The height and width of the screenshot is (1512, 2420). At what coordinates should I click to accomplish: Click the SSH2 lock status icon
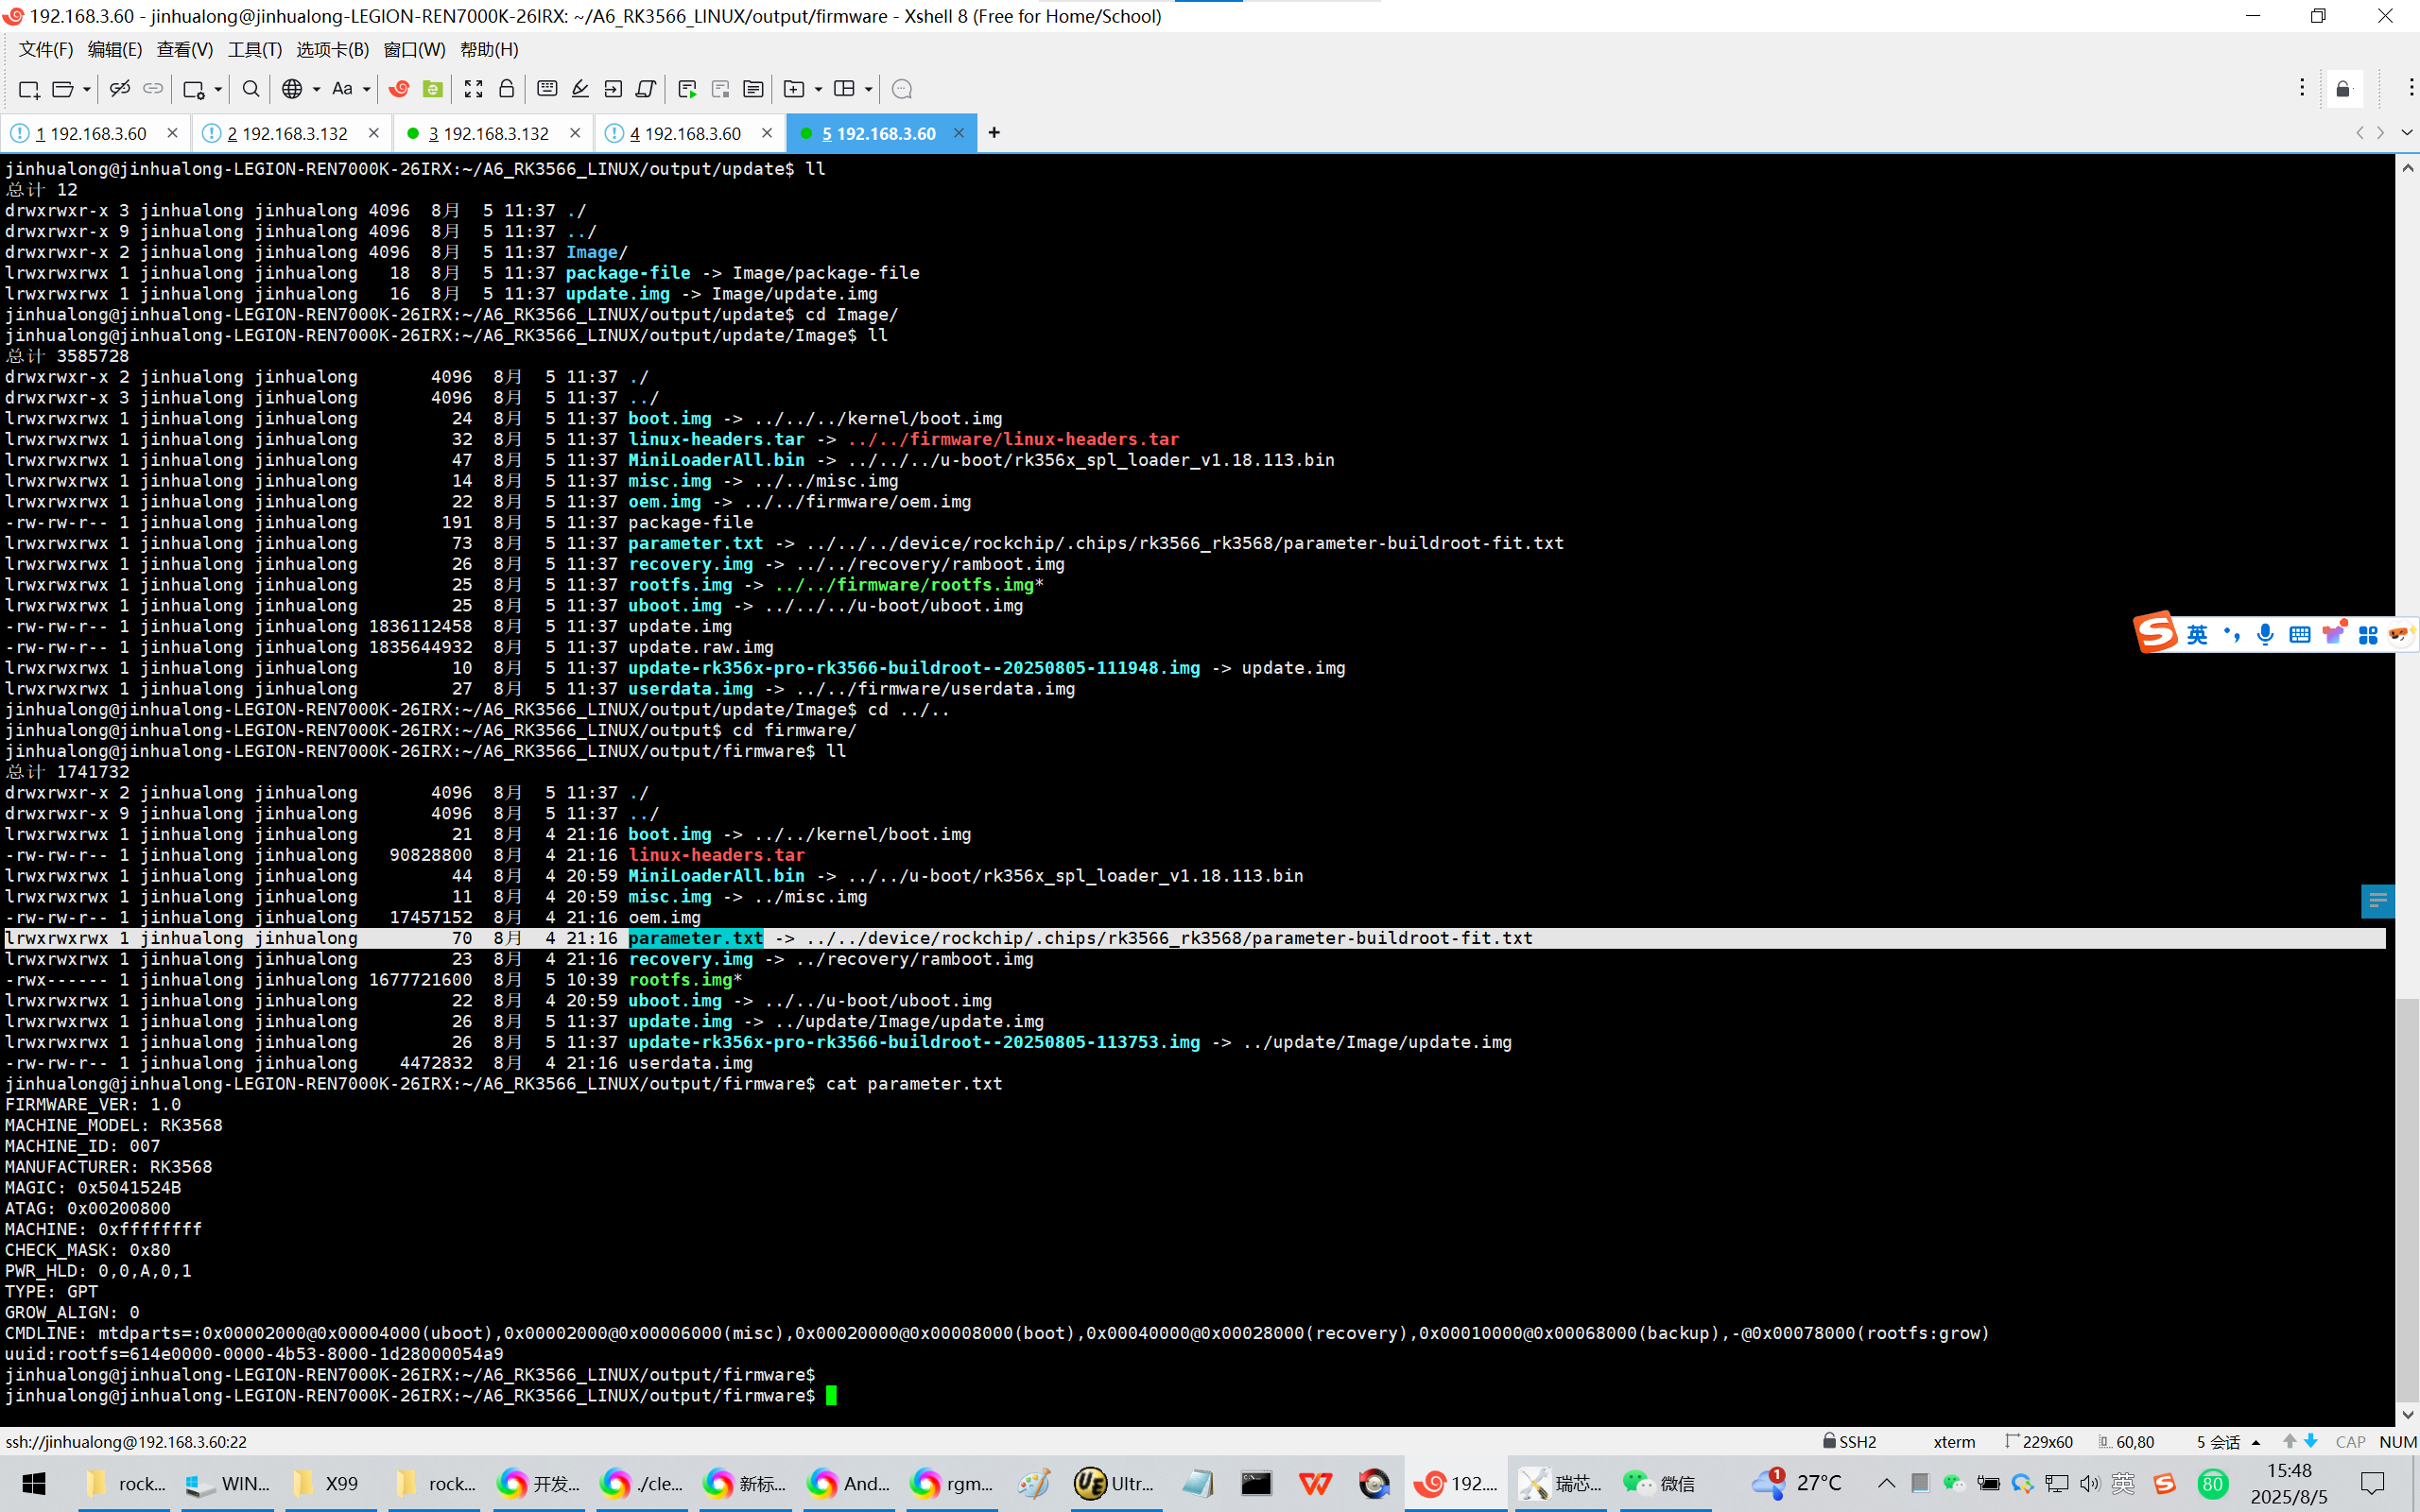pyautogui.click(x=1829, y=1441)
